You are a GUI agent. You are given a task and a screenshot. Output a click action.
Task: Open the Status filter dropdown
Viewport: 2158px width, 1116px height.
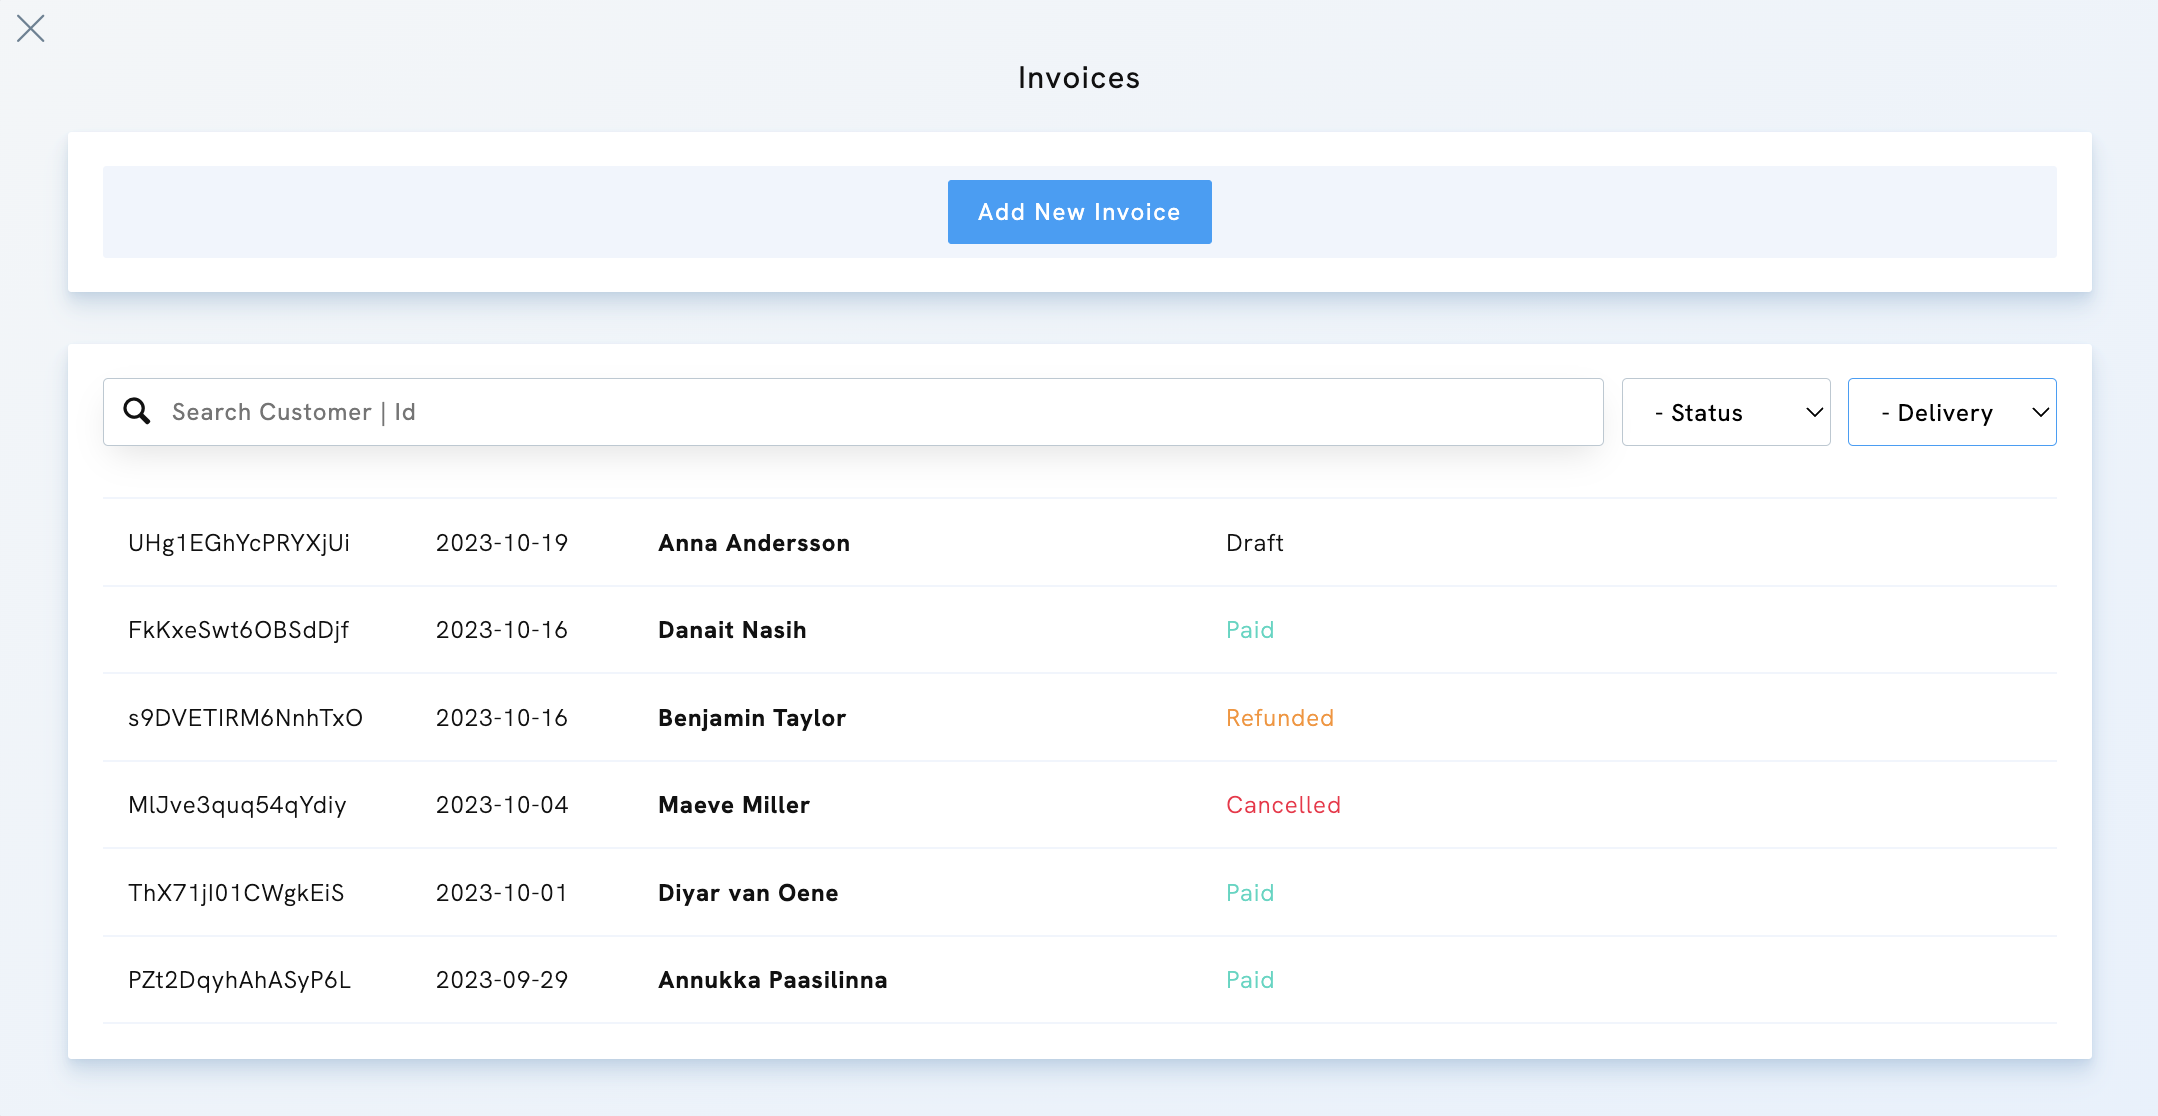[1725, 411]
